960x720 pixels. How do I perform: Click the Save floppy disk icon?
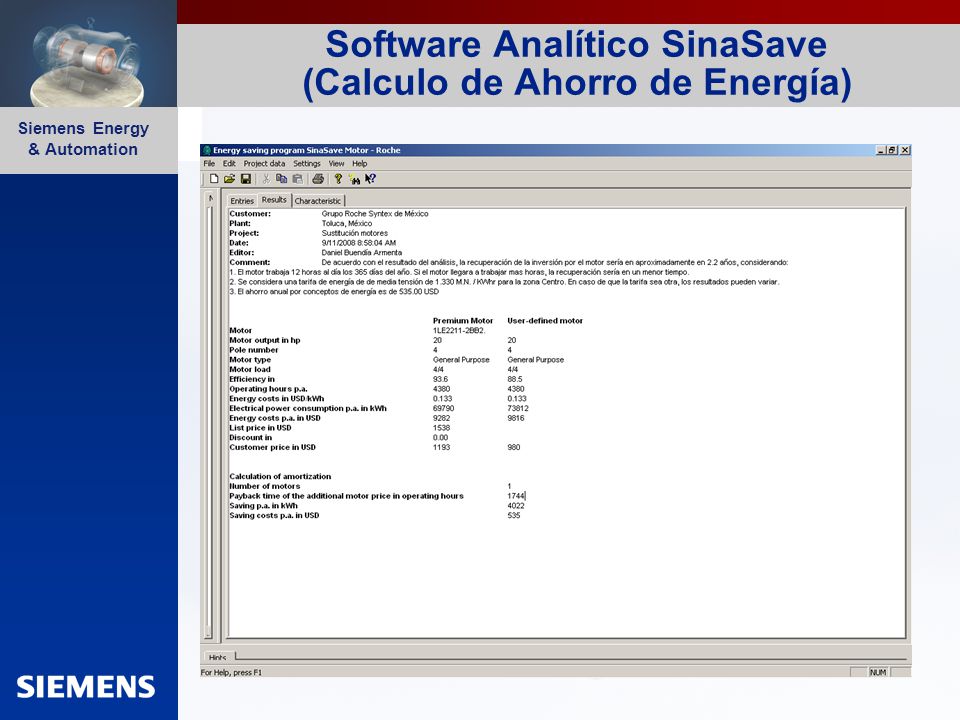246,179
